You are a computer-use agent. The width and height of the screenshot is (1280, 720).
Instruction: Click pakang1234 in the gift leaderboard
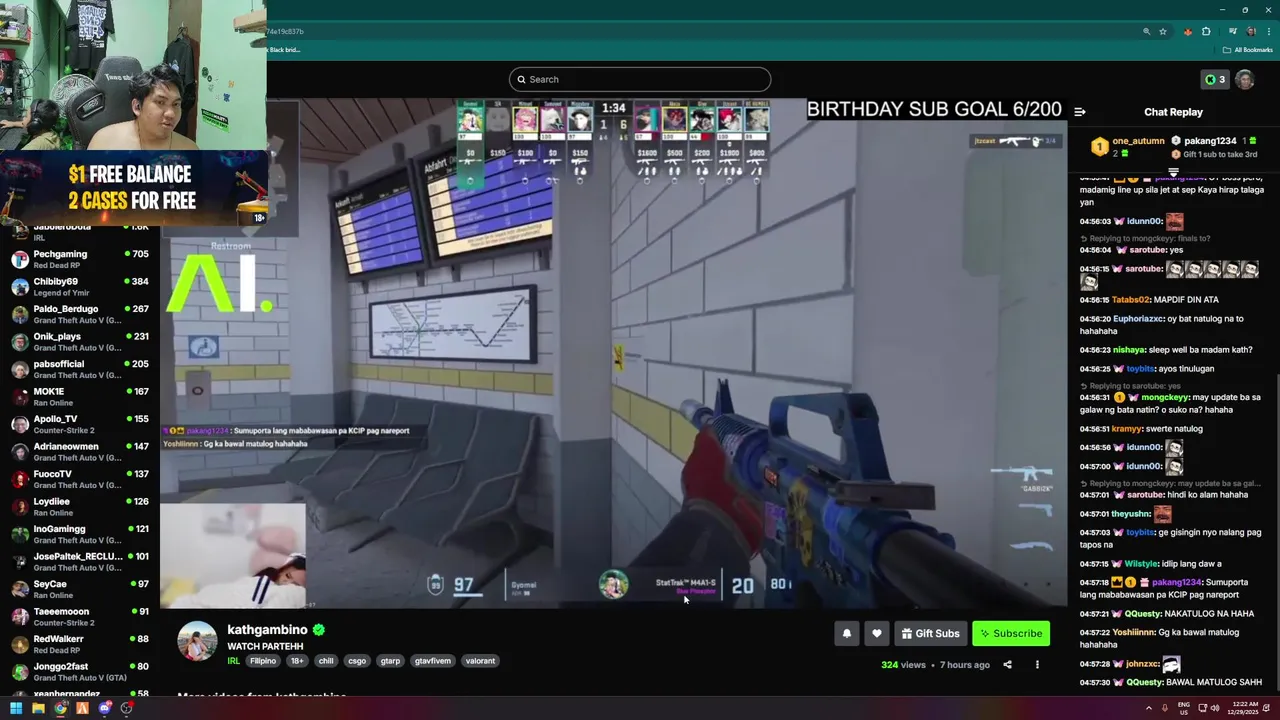pyautogui.click(x=1210, y=141)
